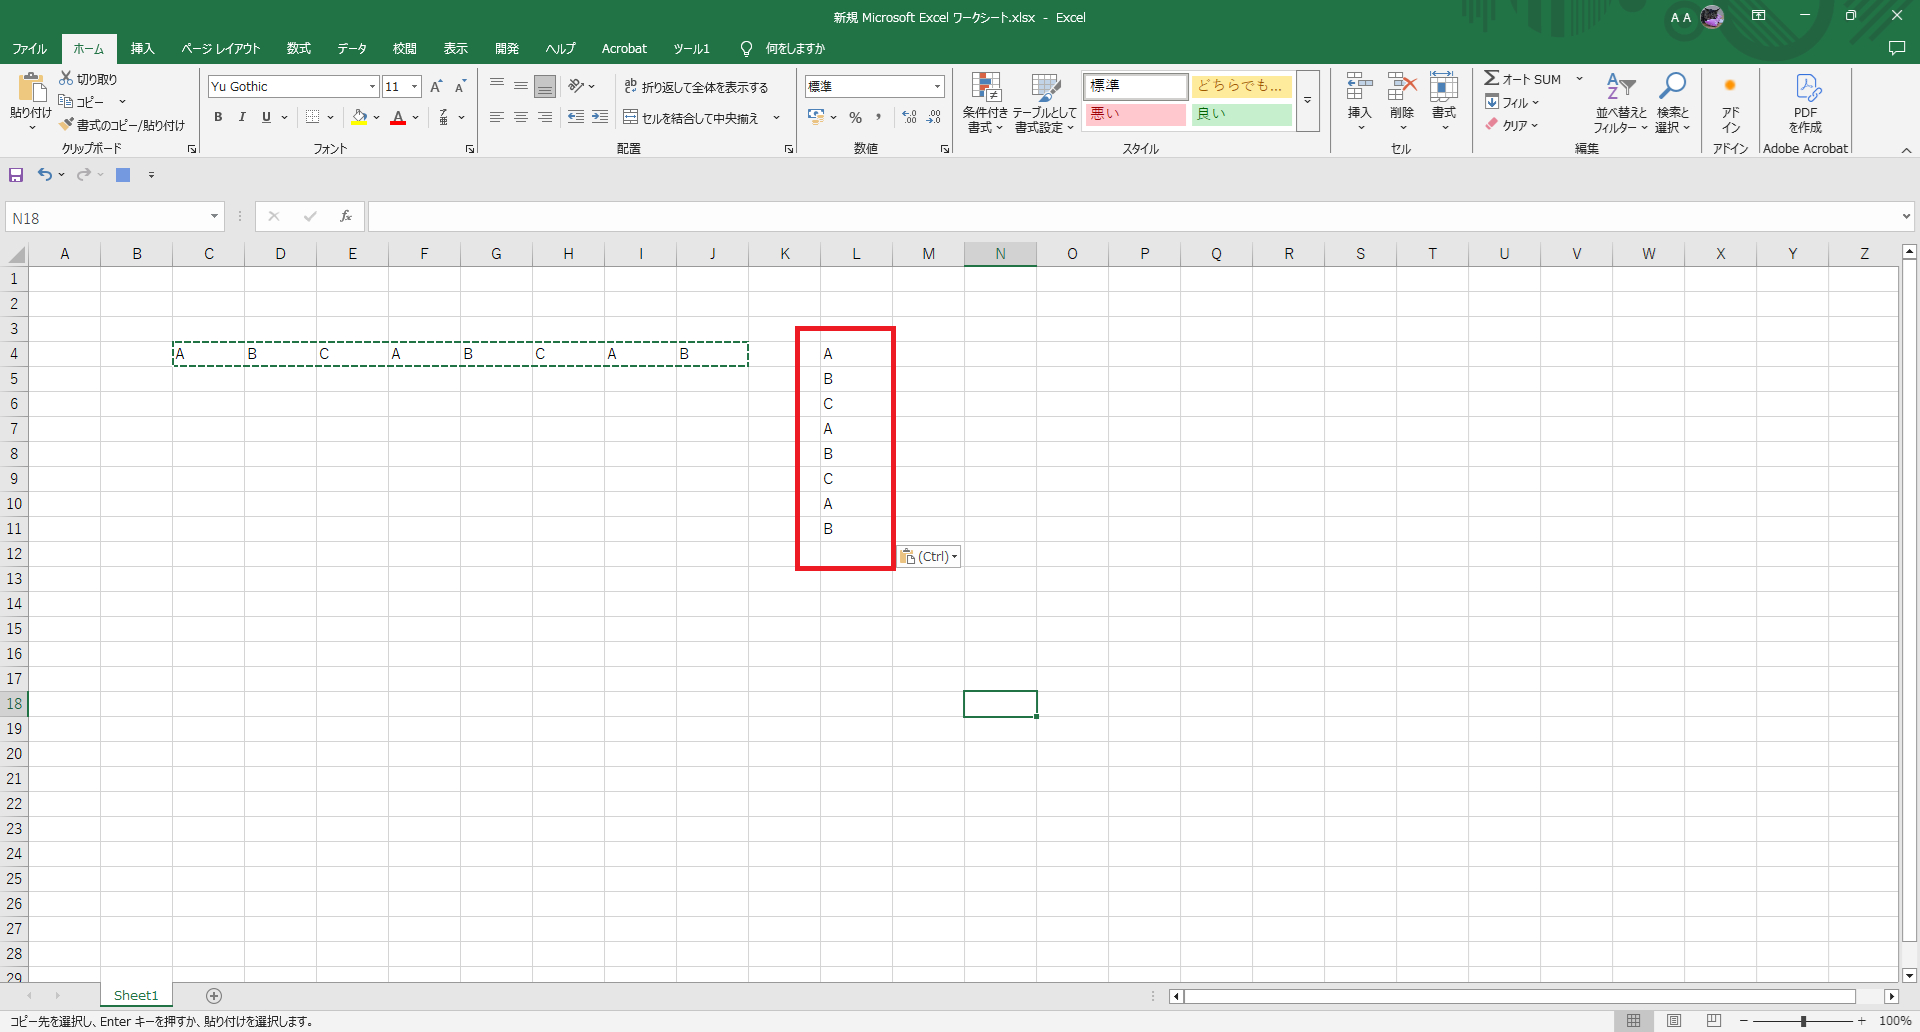
Task: Toggle Italic formatting
Action: (242, 117)
